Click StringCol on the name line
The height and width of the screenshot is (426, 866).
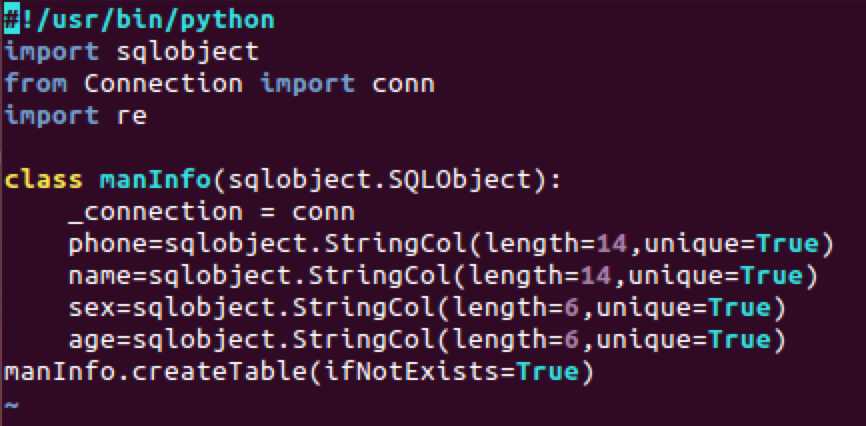[378, 276]
